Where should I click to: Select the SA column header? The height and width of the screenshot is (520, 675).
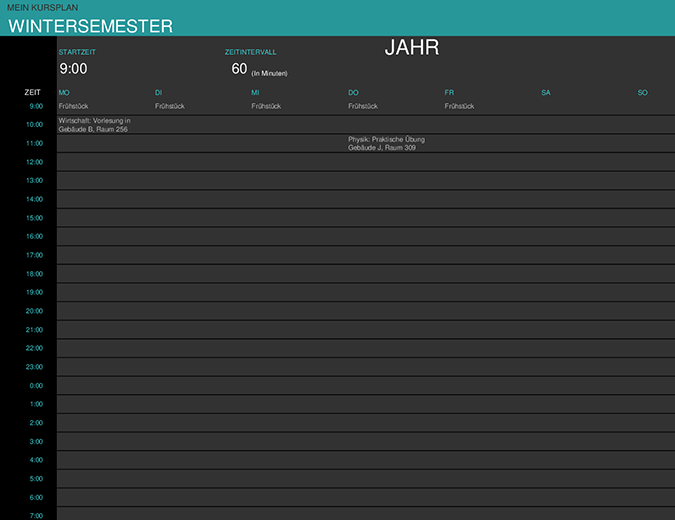click(546, 93)
